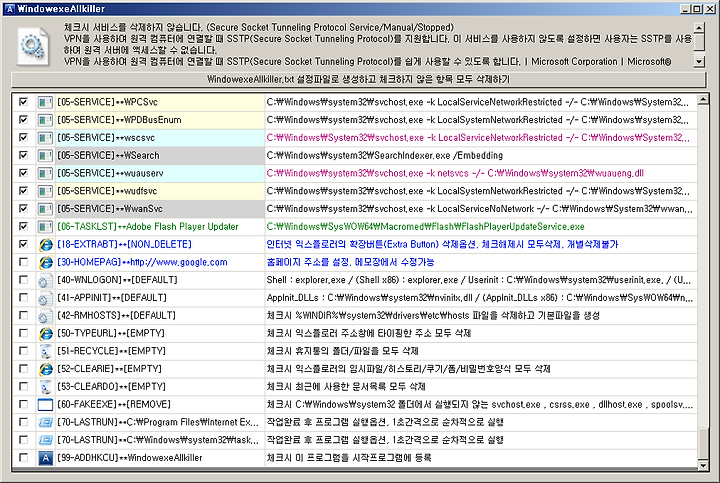Click the service icon beside WPDBusEnum

tap(45, 120)
